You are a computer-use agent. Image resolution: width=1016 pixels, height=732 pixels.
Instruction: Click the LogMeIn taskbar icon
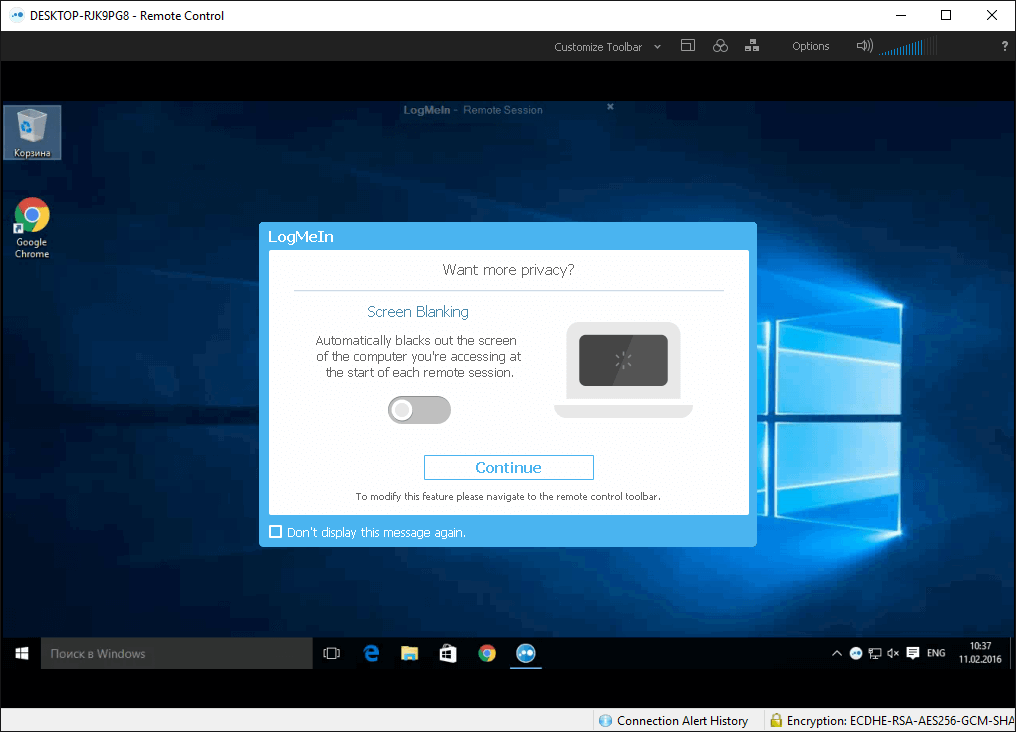click(525, 654)
